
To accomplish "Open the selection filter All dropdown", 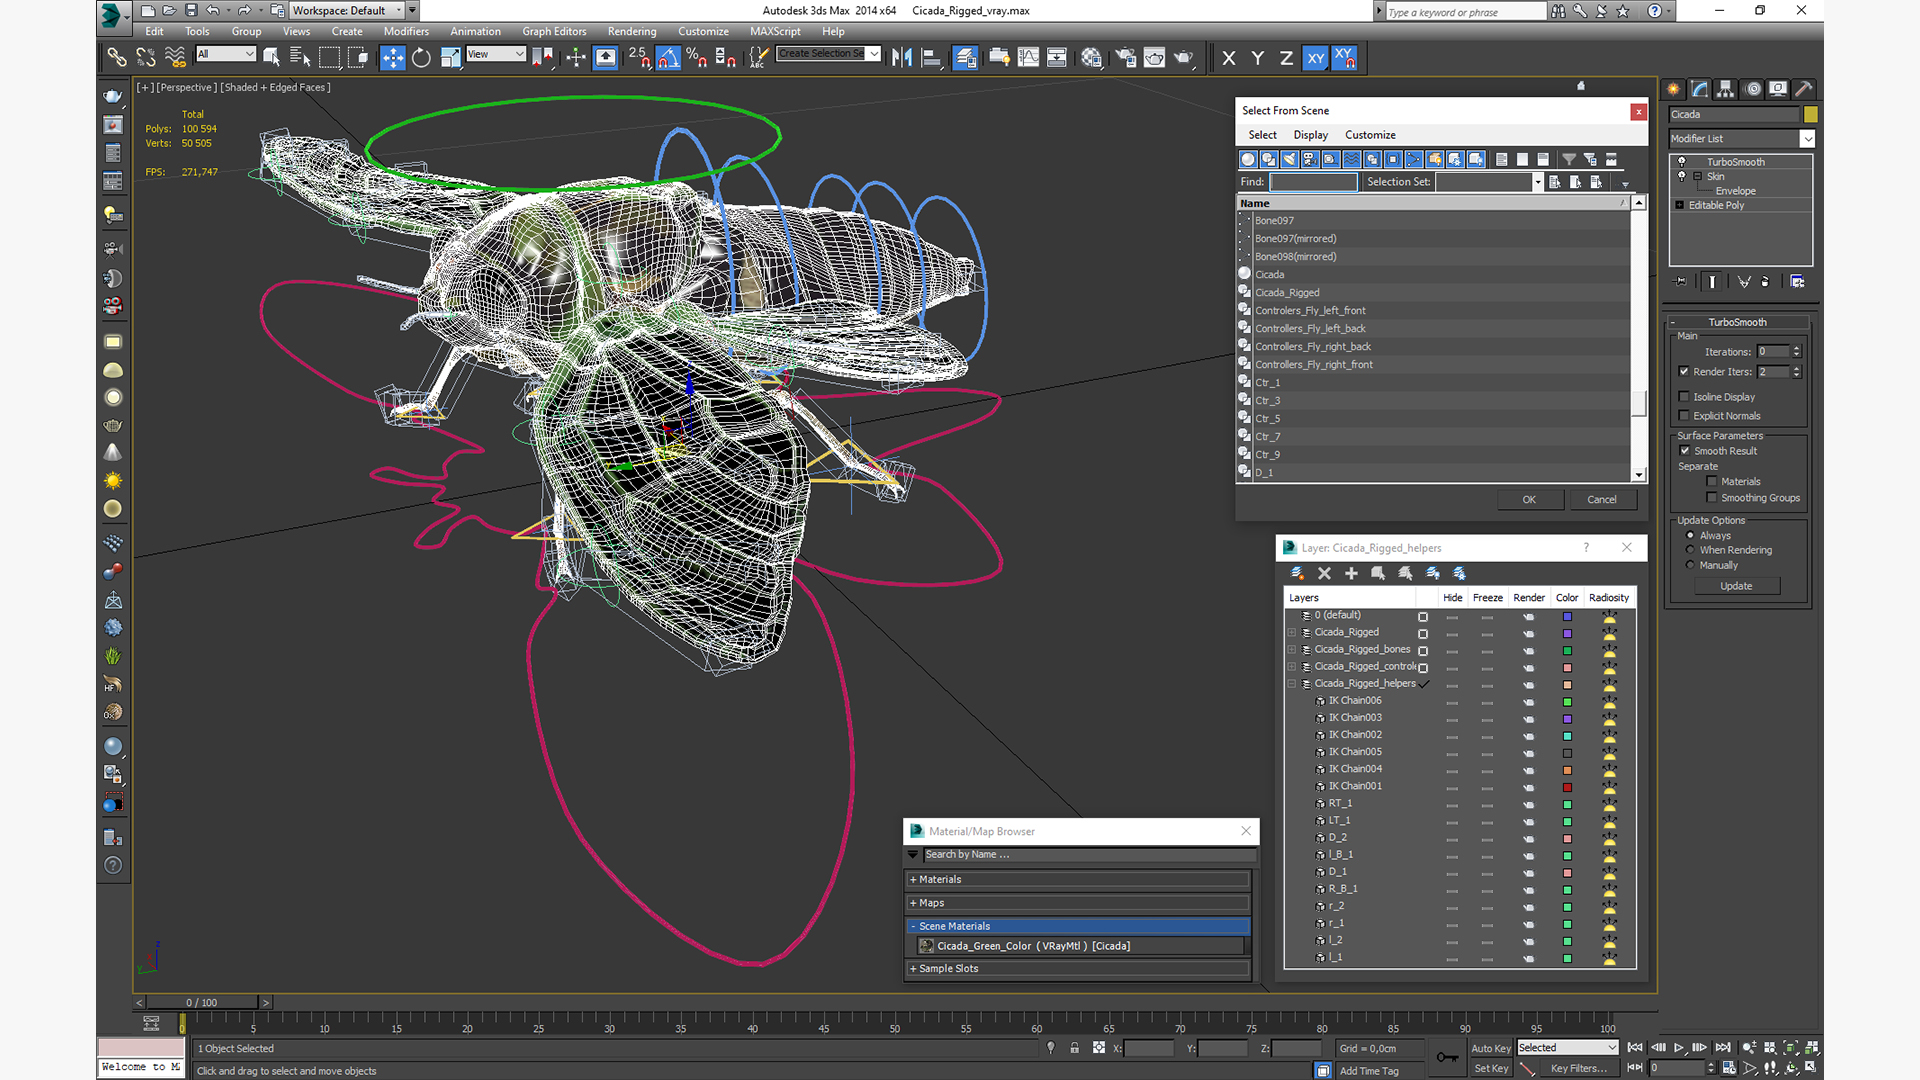I will [225, 54].
